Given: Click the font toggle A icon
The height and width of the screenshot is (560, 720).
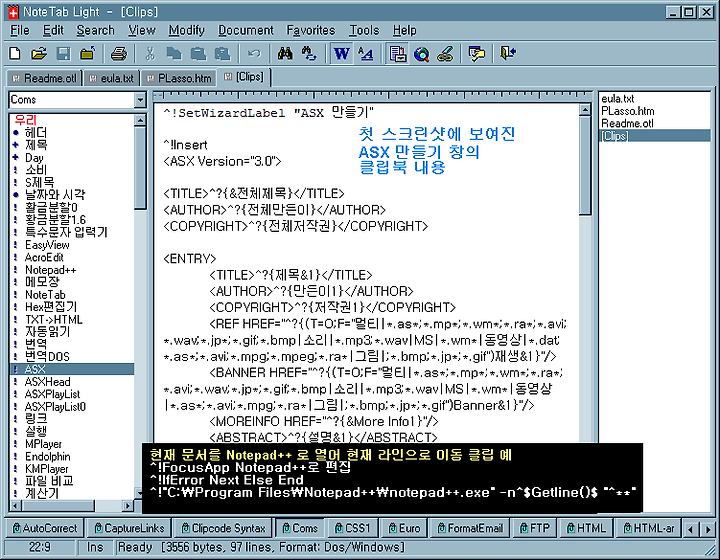Looking at the screenshot, I should pyautogui.click(x=366, y=54).
